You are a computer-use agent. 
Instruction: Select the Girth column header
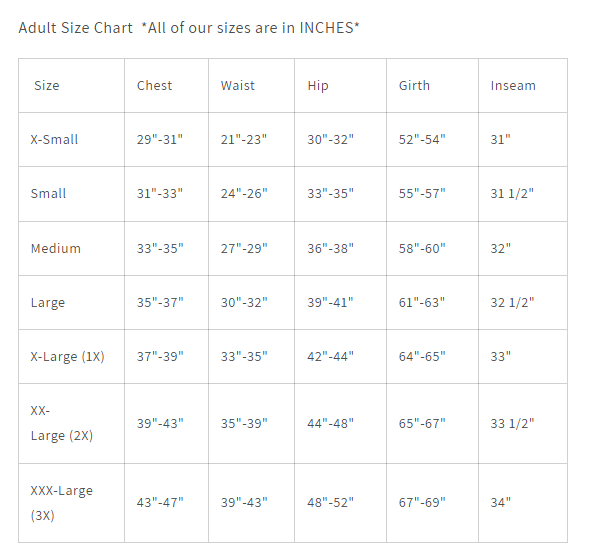[x=414, y=86]
